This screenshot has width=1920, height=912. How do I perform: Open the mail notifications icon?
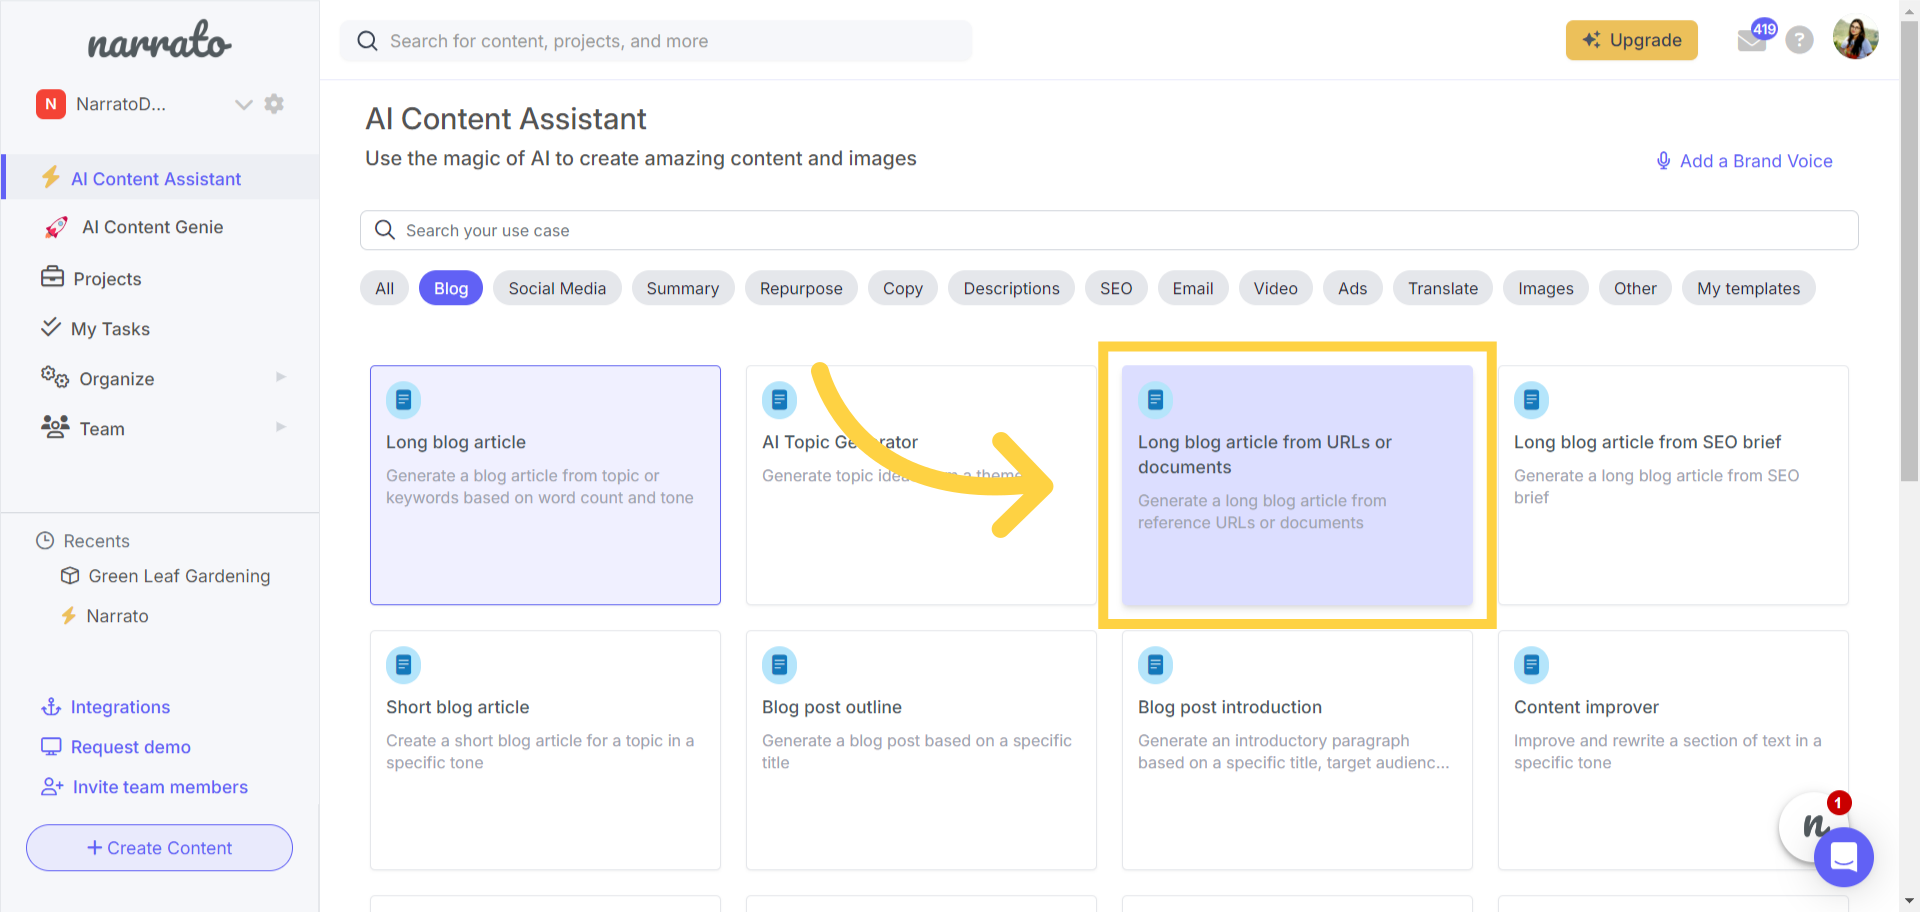1752,40
